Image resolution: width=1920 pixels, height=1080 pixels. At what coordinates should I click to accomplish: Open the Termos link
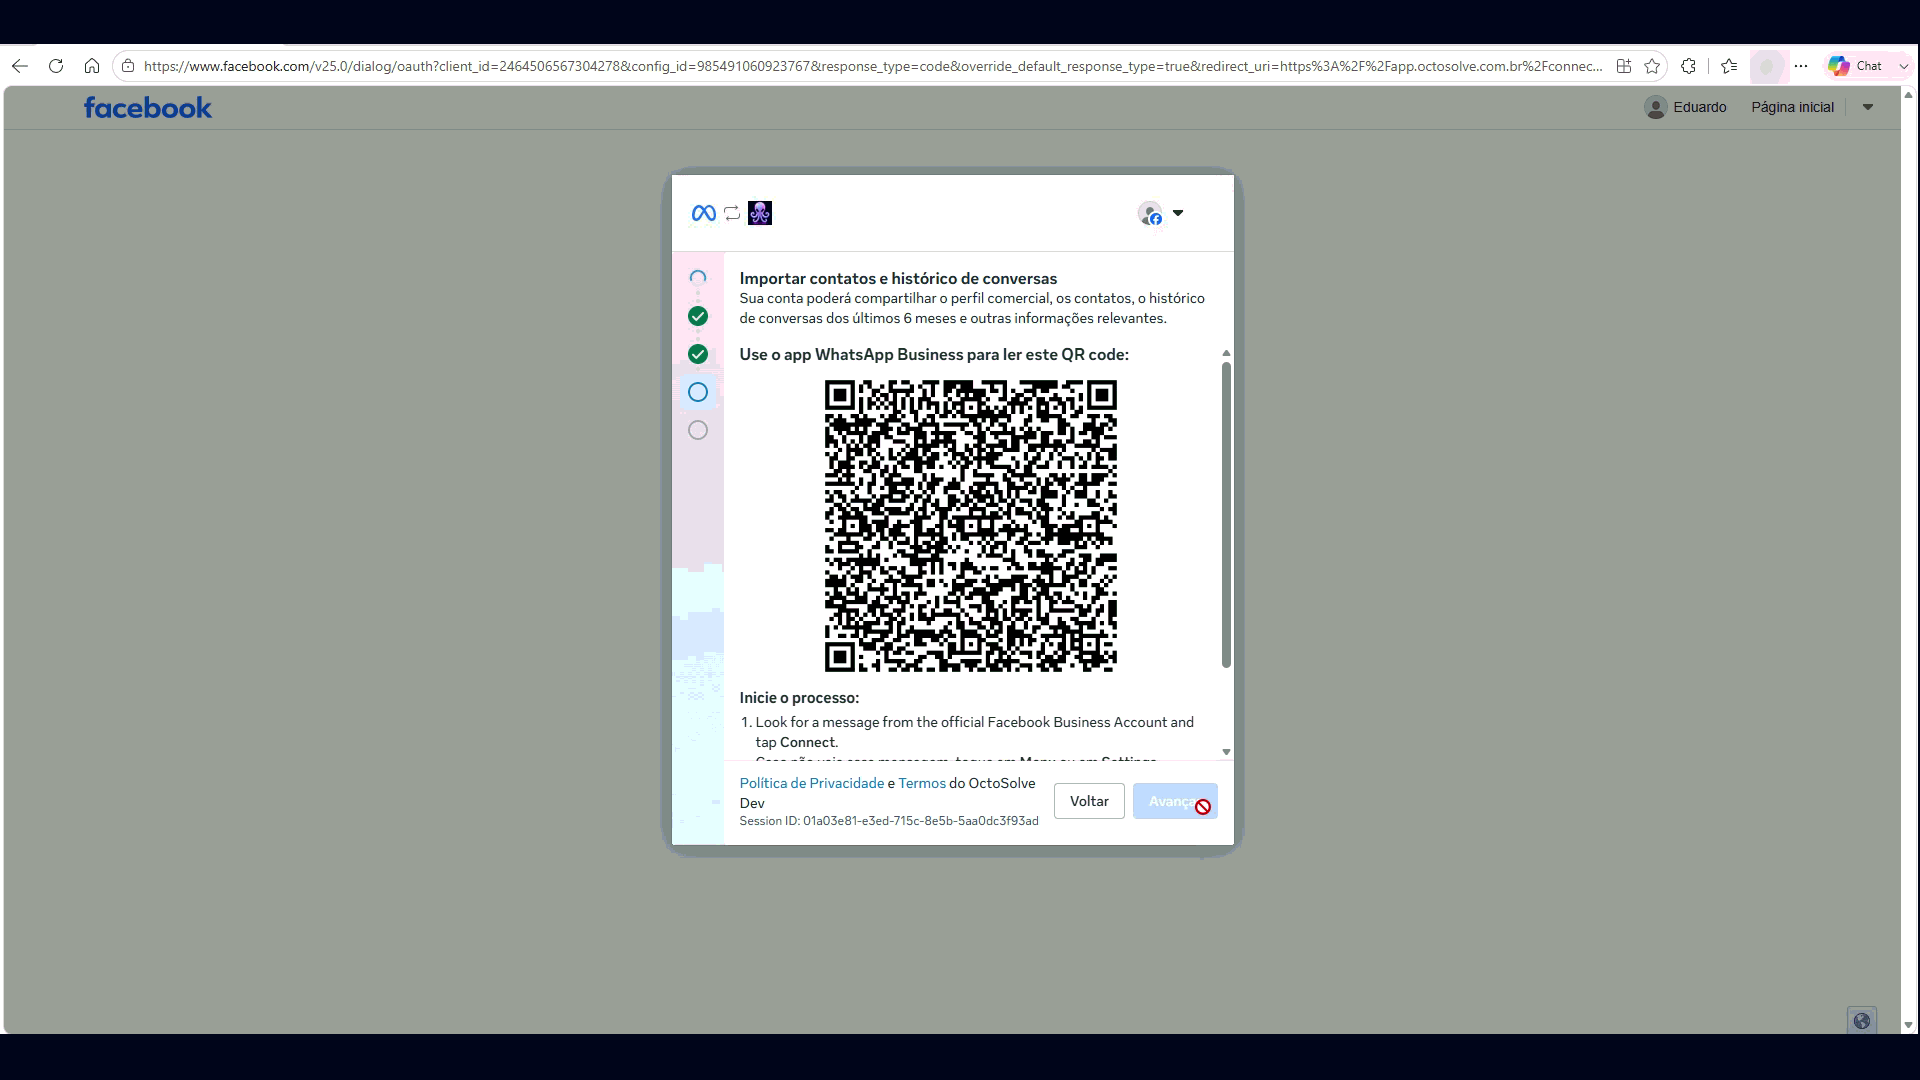tap(922, 783)
